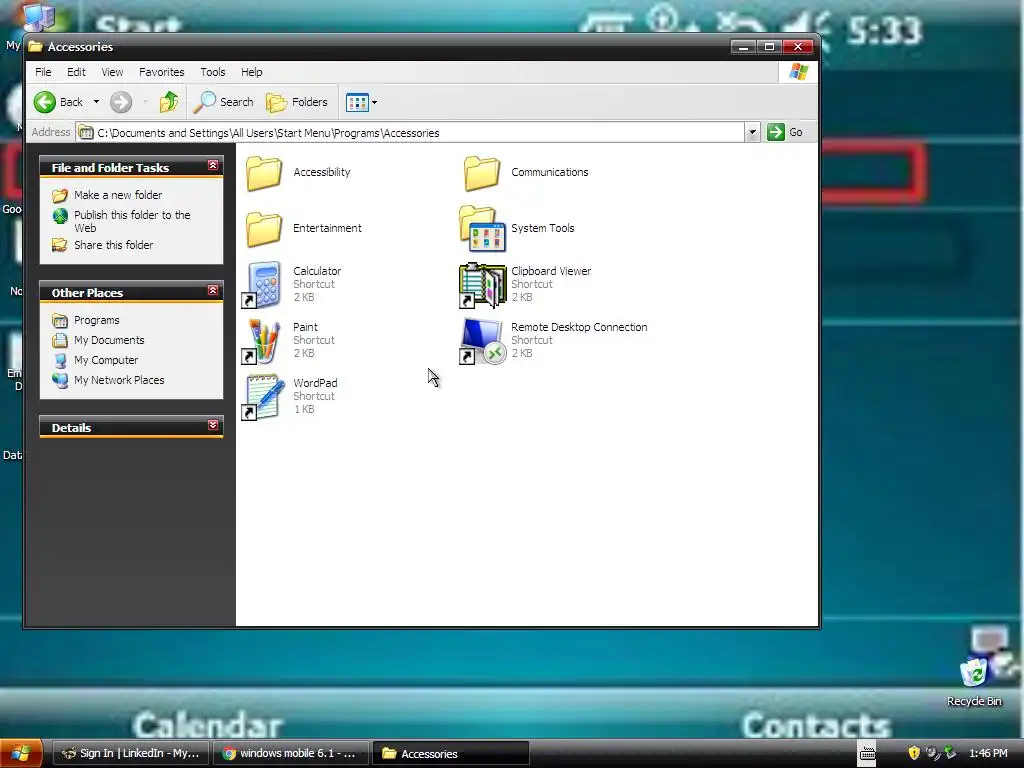
Task: Click the security shield tray icon
Action: tap(914, 753)
